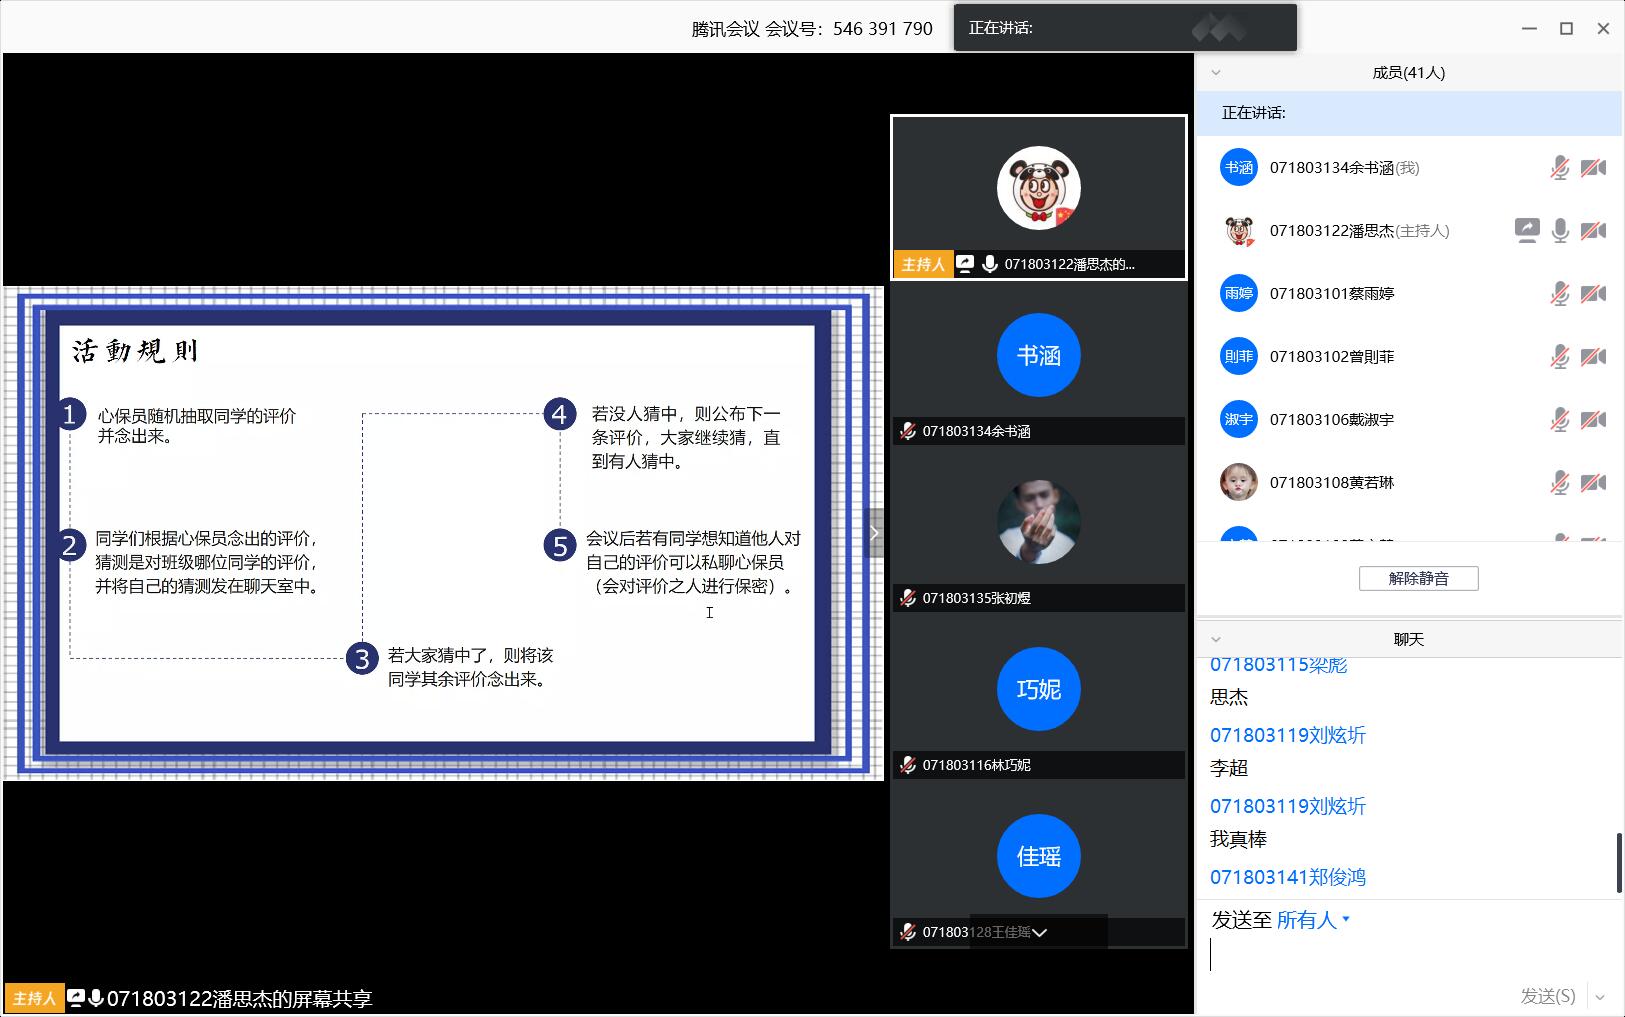1625x1017 pixels.
Task: Click screen share icon beside 潘思杰 in member list
Action: click(1526, 231)
